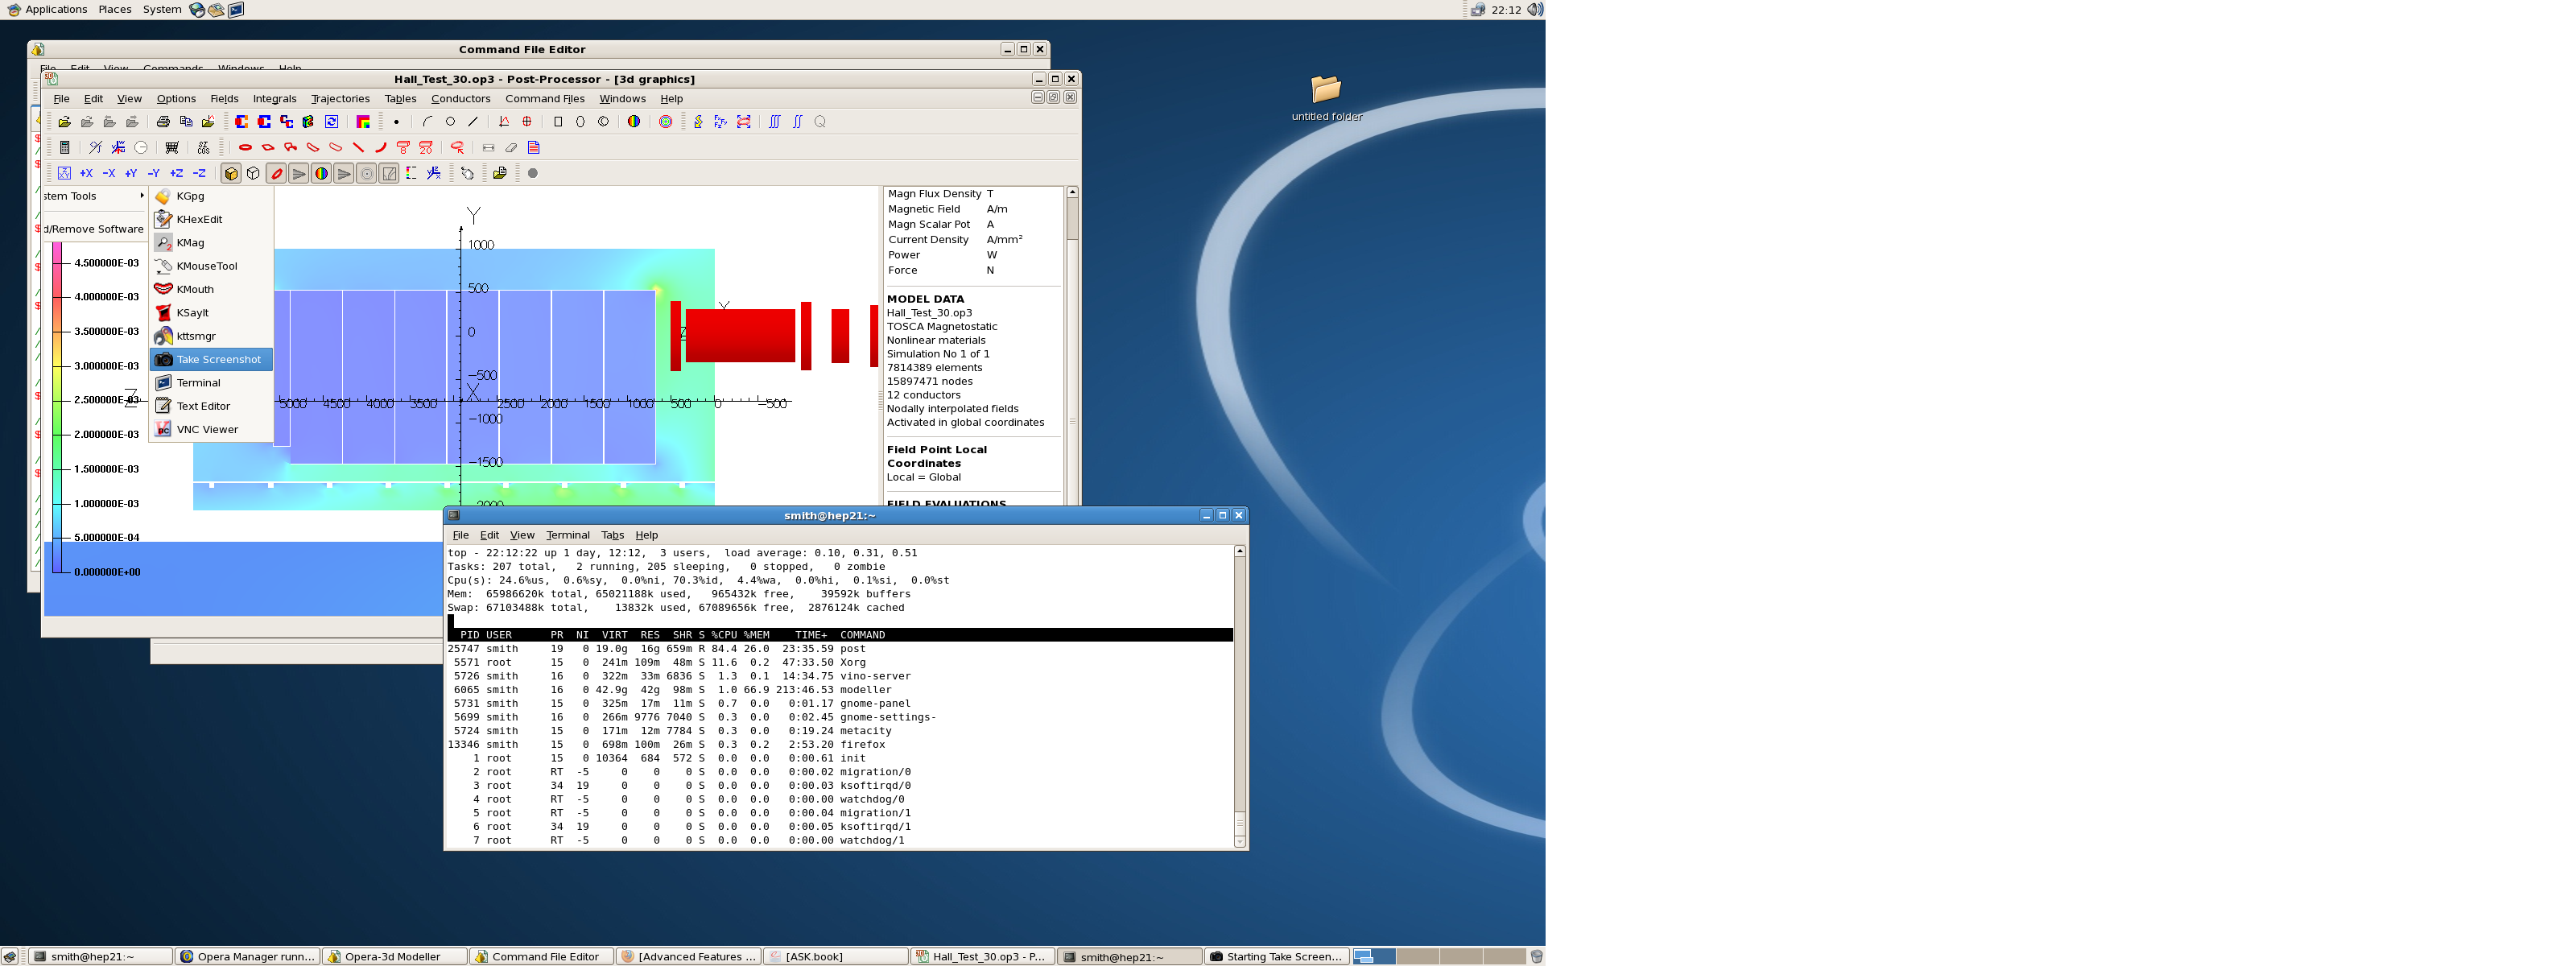Click the calculator icon

click(x=65, y=148)
